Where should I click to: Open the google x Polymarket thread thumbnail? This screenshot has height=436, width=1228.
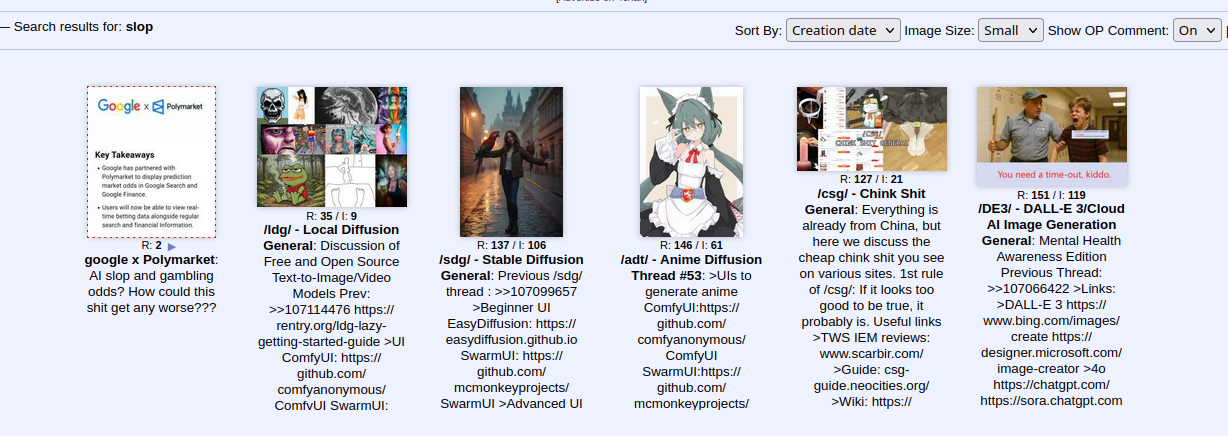click(151, 162)
